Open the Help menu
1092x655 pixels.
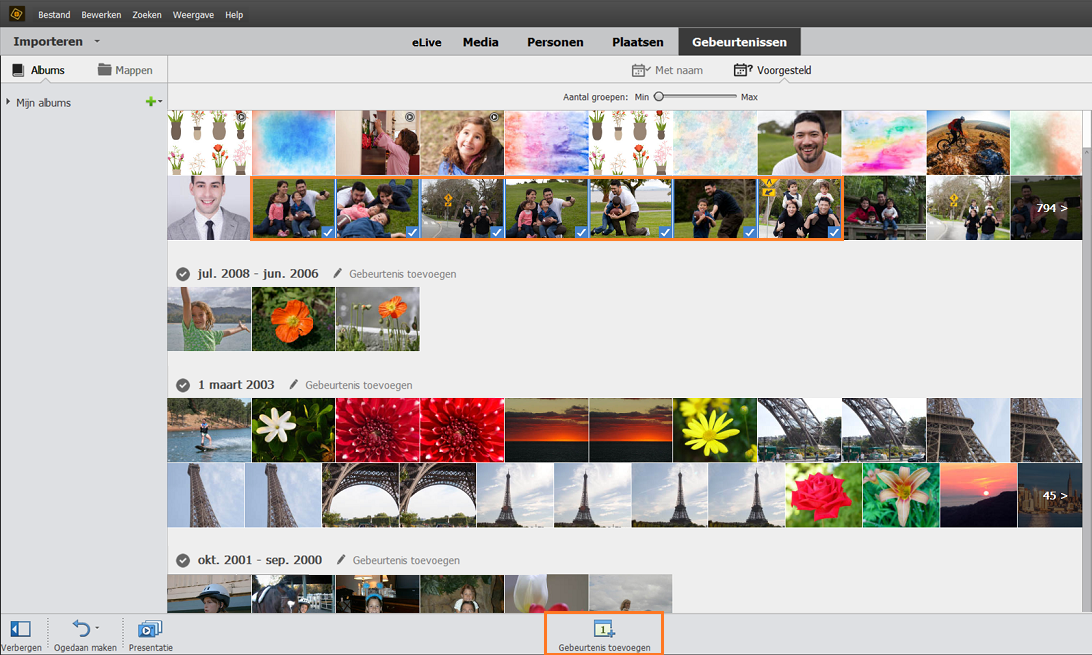234,15
